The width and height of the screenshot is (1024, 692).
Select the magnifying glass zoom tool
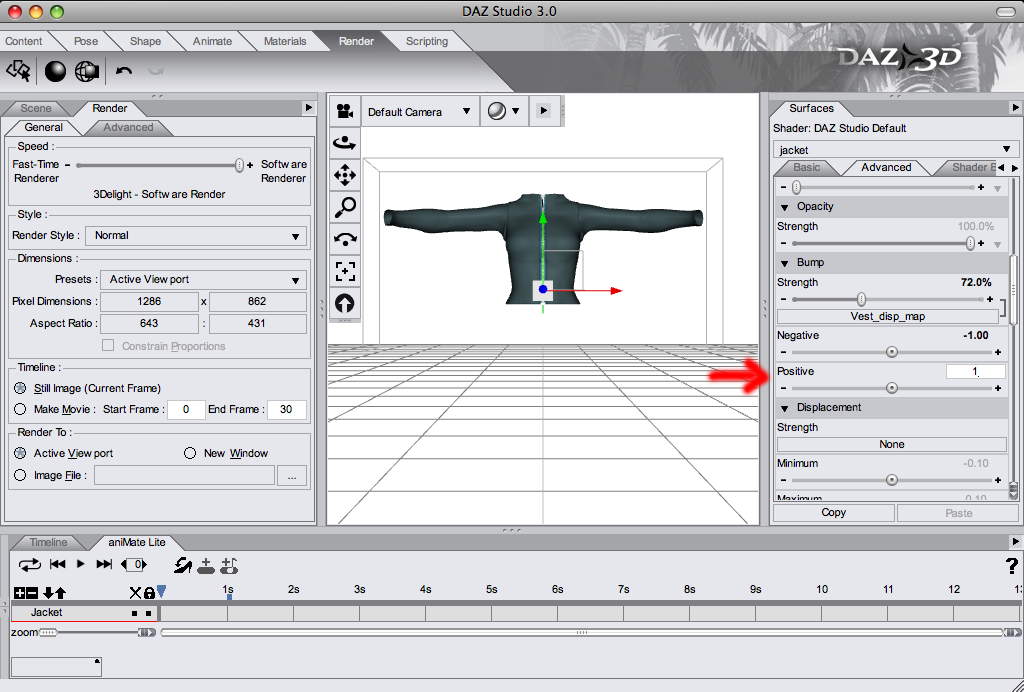[x=345, y=207]
